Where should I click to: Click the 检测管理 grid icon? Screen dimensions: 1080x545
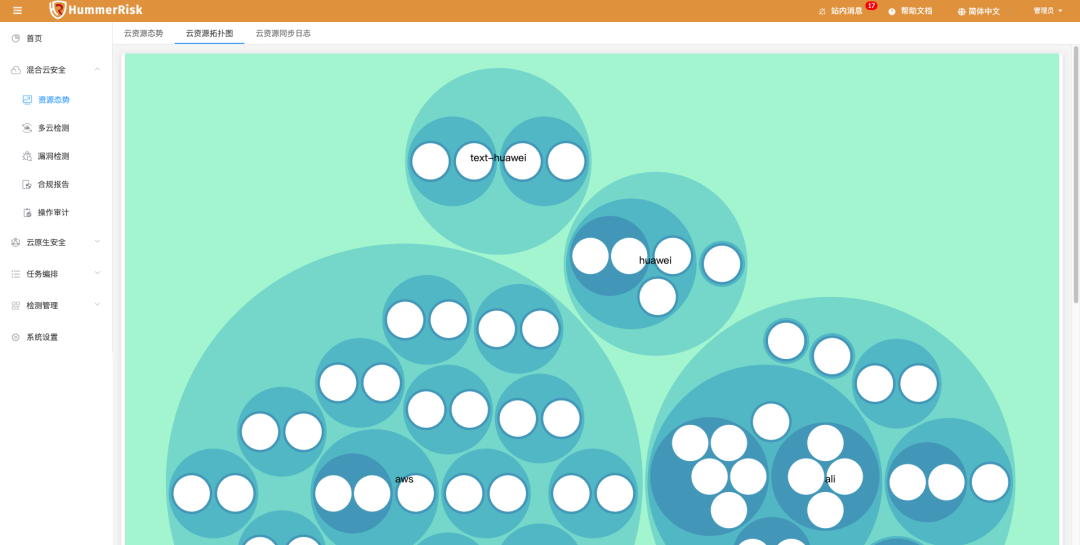pyautogui.click(x=16, y=305)
